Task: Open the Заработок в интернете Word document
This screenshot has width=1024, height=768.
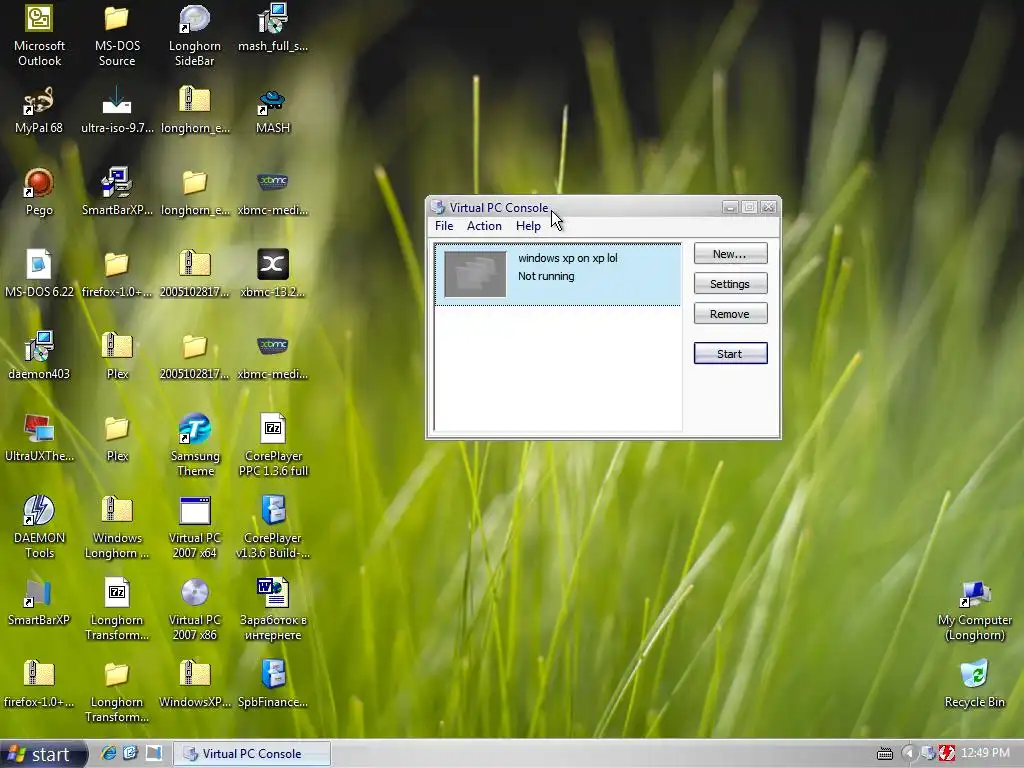Action: click(x=272, y=609)
